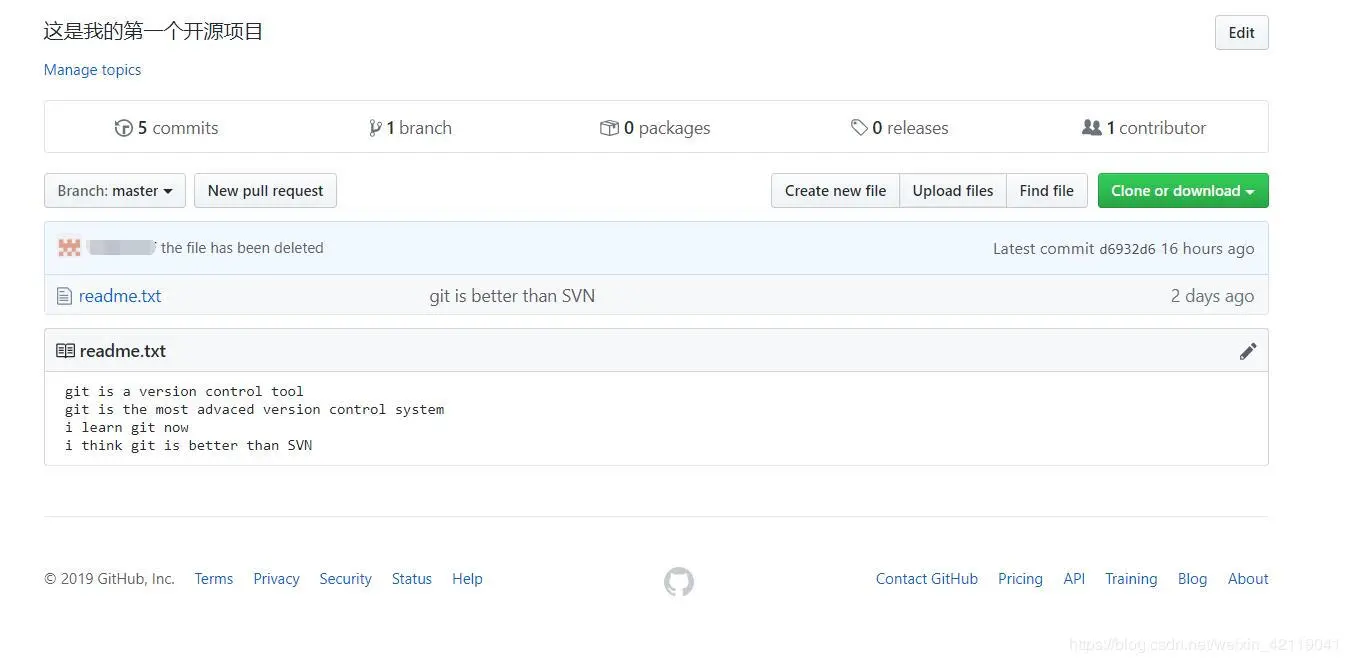Click the New pull request button
This screenshot has height=663, width=1347.
[265, 191]
